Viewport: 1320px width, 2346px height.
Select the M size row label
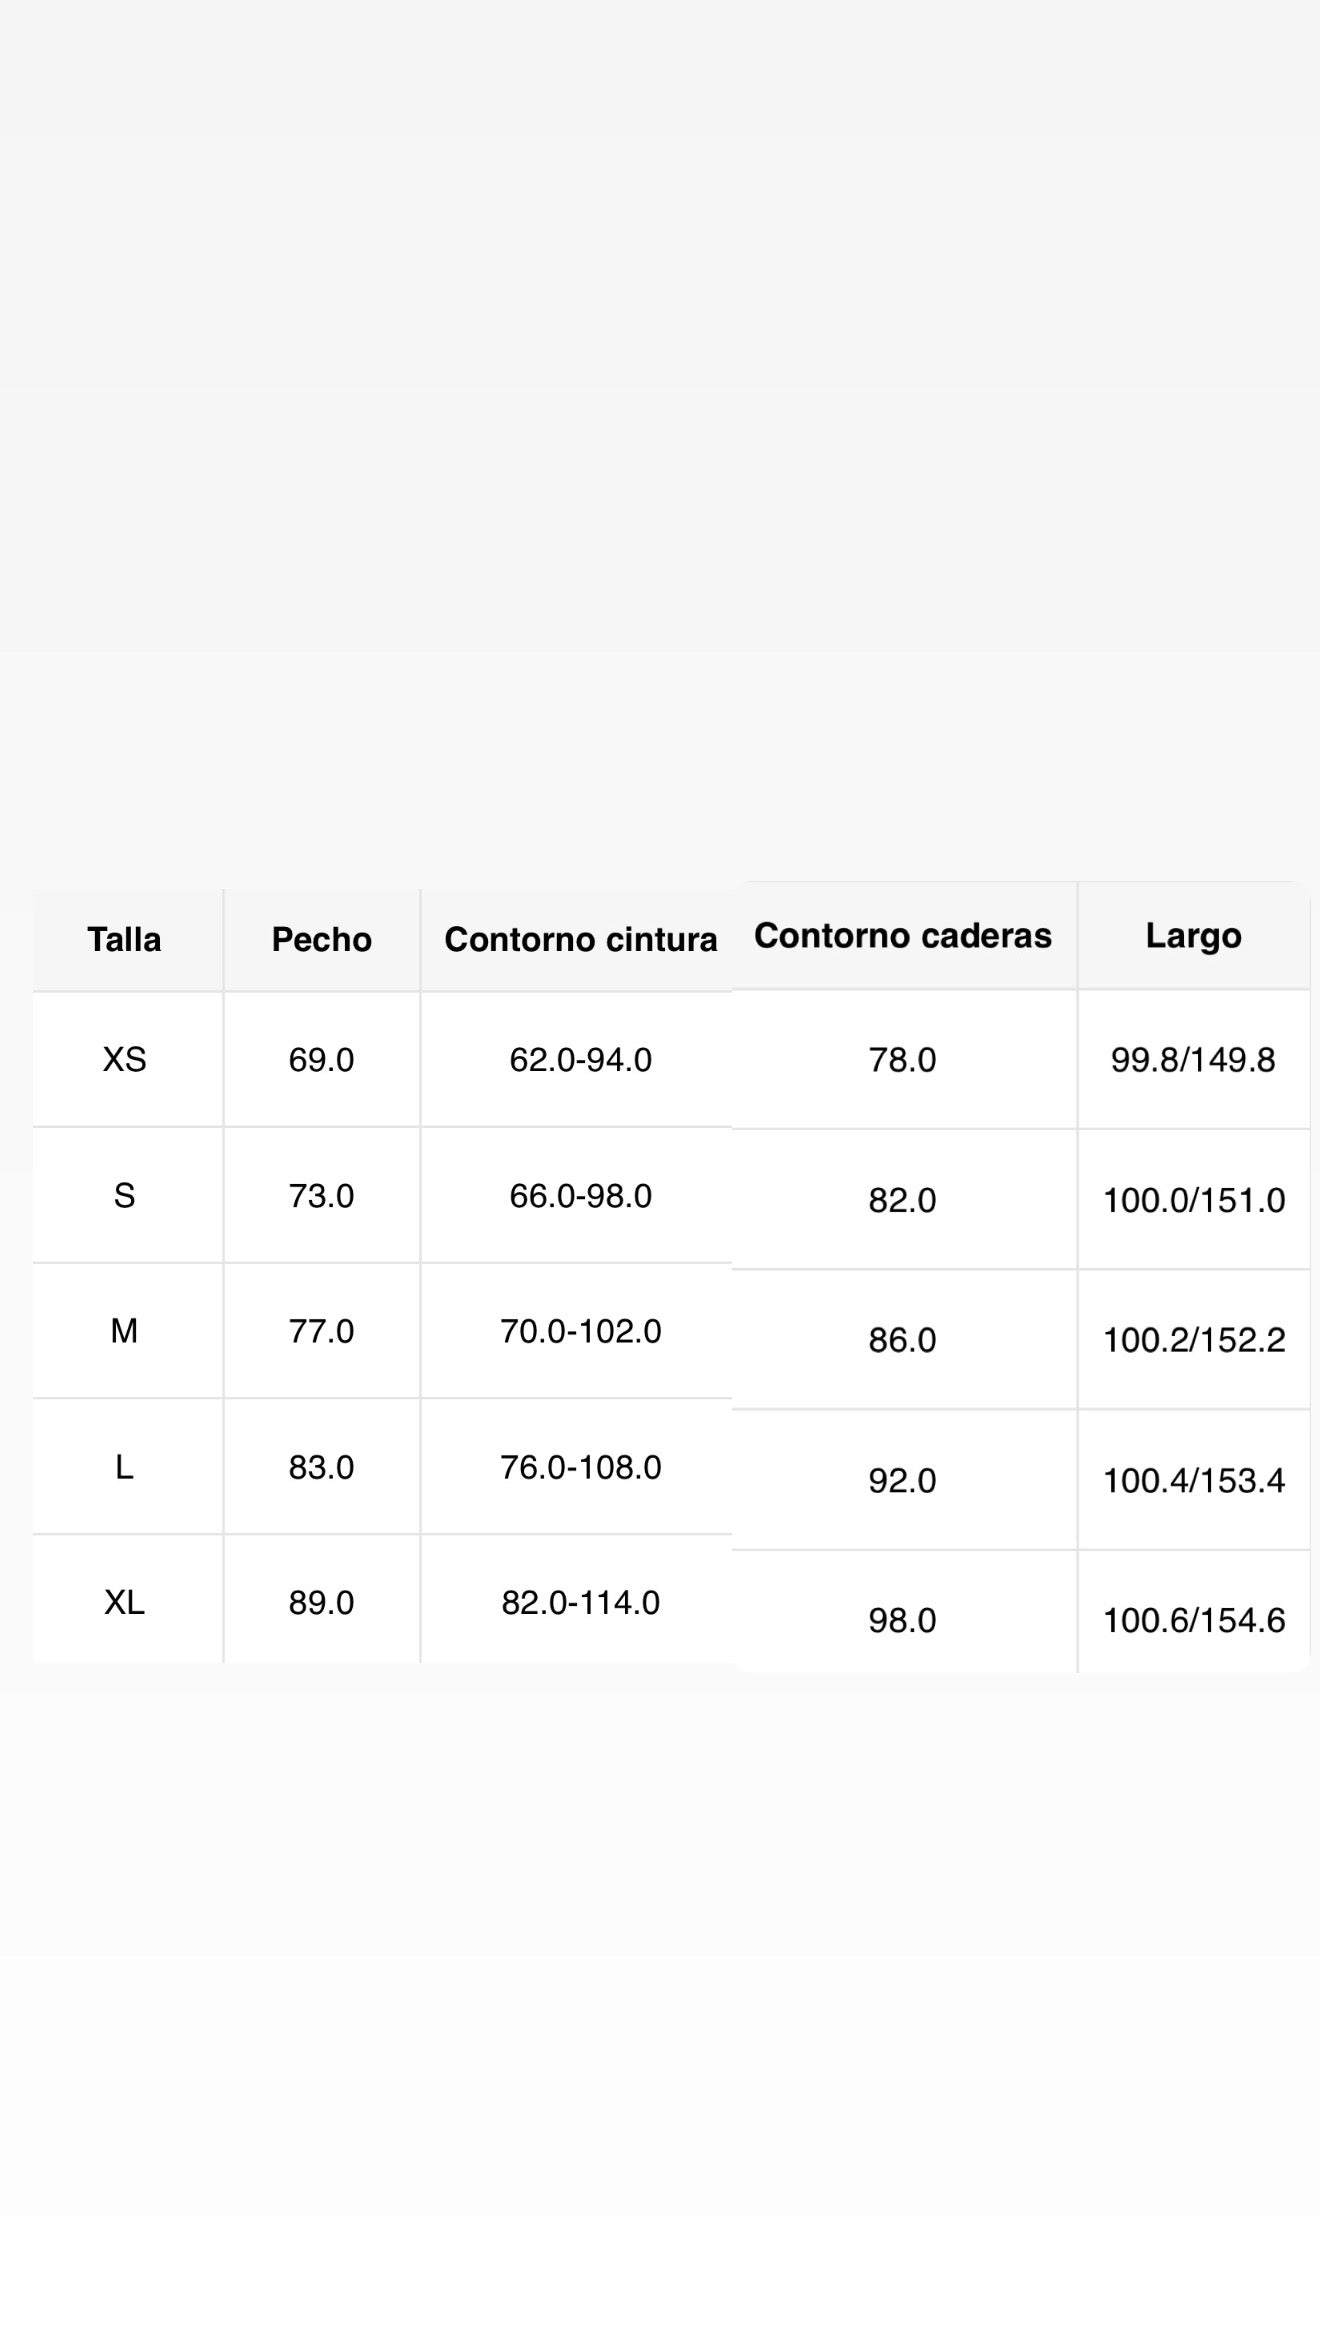(x=124, y=1332)
